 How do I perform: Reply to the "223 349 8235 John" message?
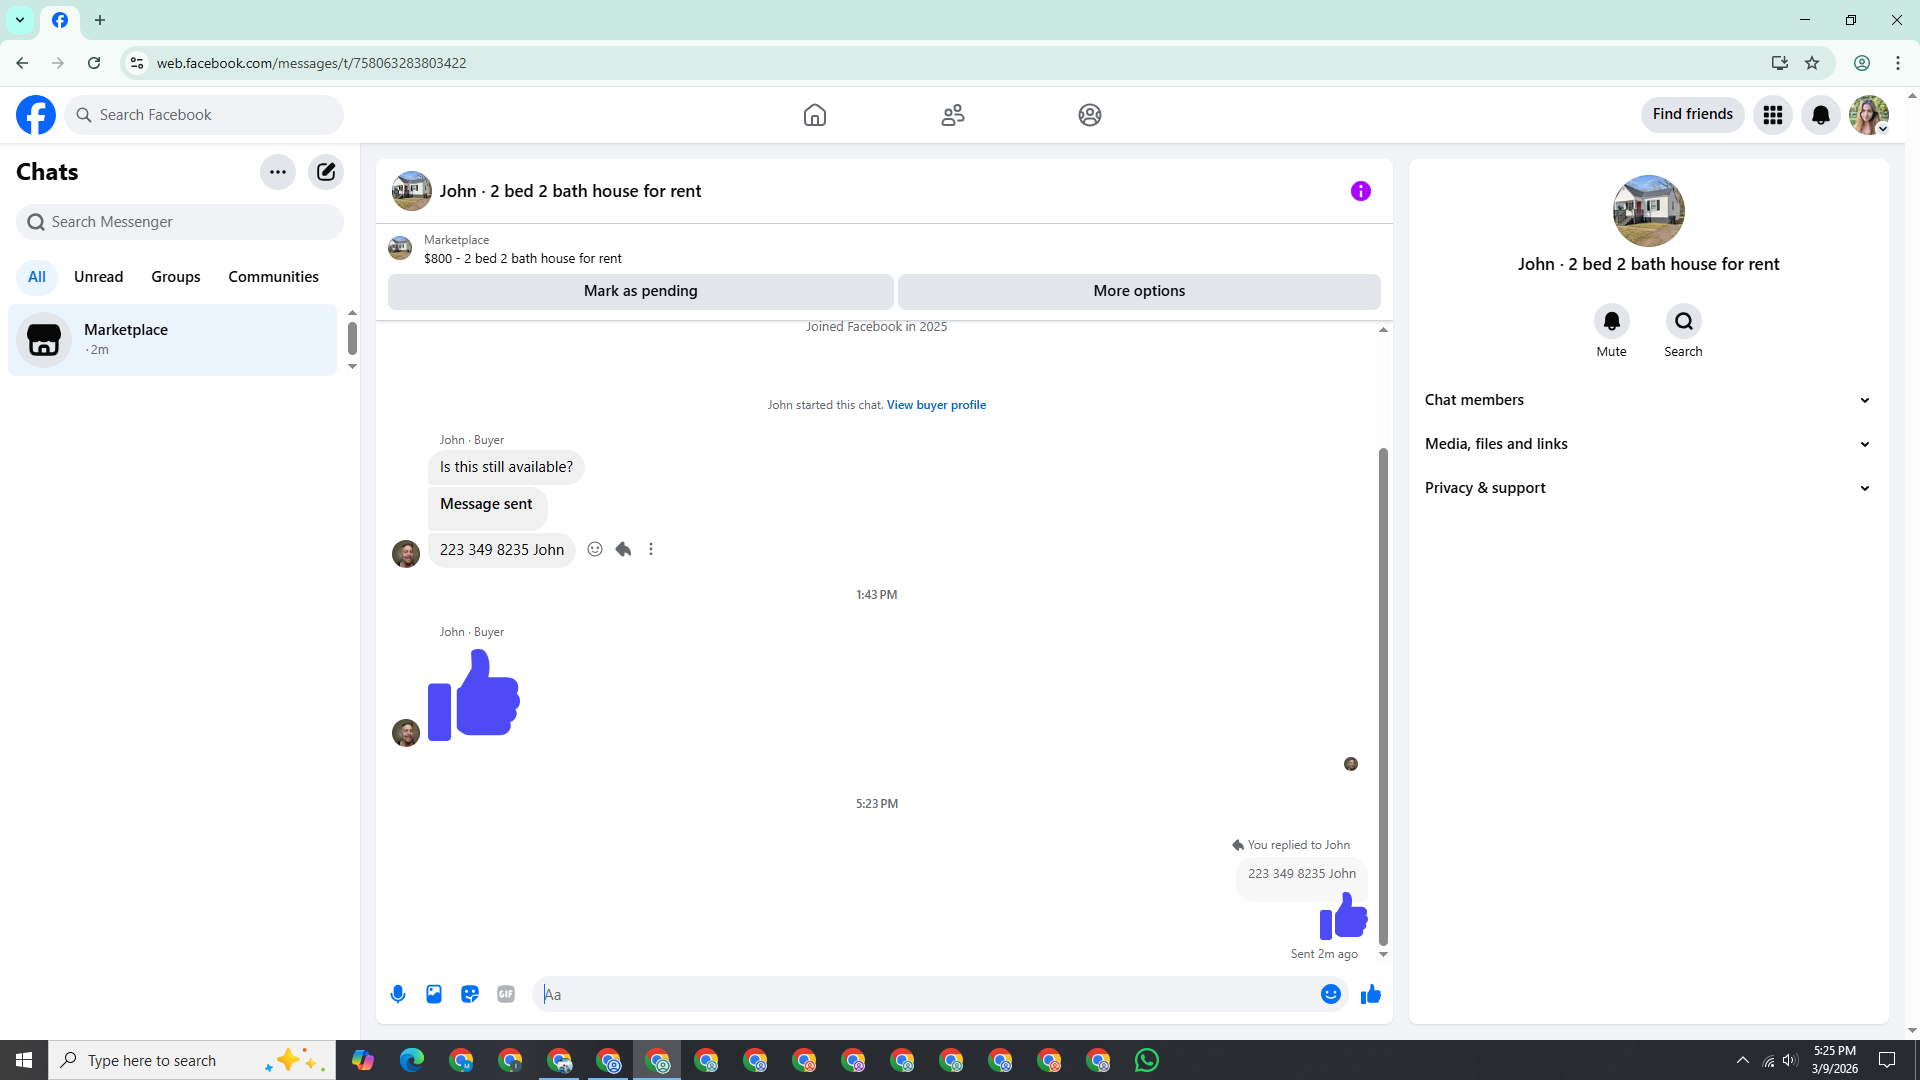[x=623, y=549]
